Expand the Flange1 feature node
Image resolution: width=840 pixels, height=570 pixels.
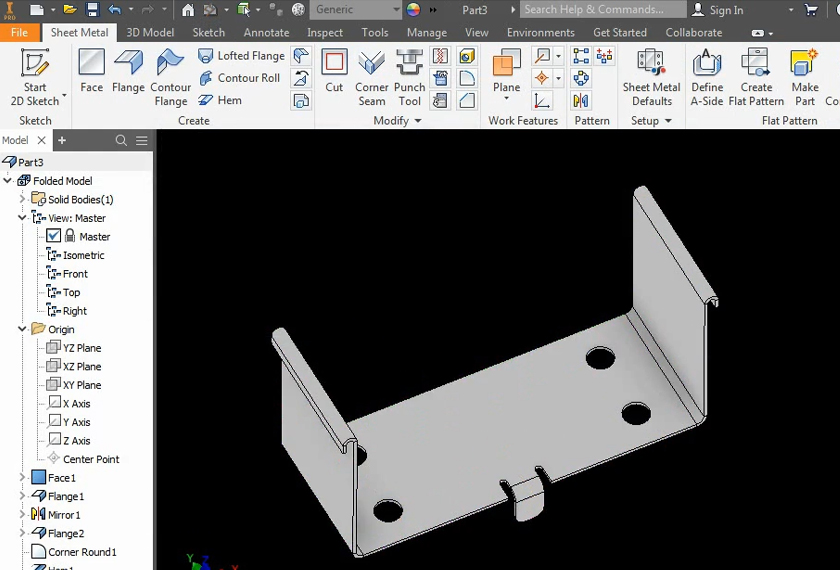pos(22,497)
